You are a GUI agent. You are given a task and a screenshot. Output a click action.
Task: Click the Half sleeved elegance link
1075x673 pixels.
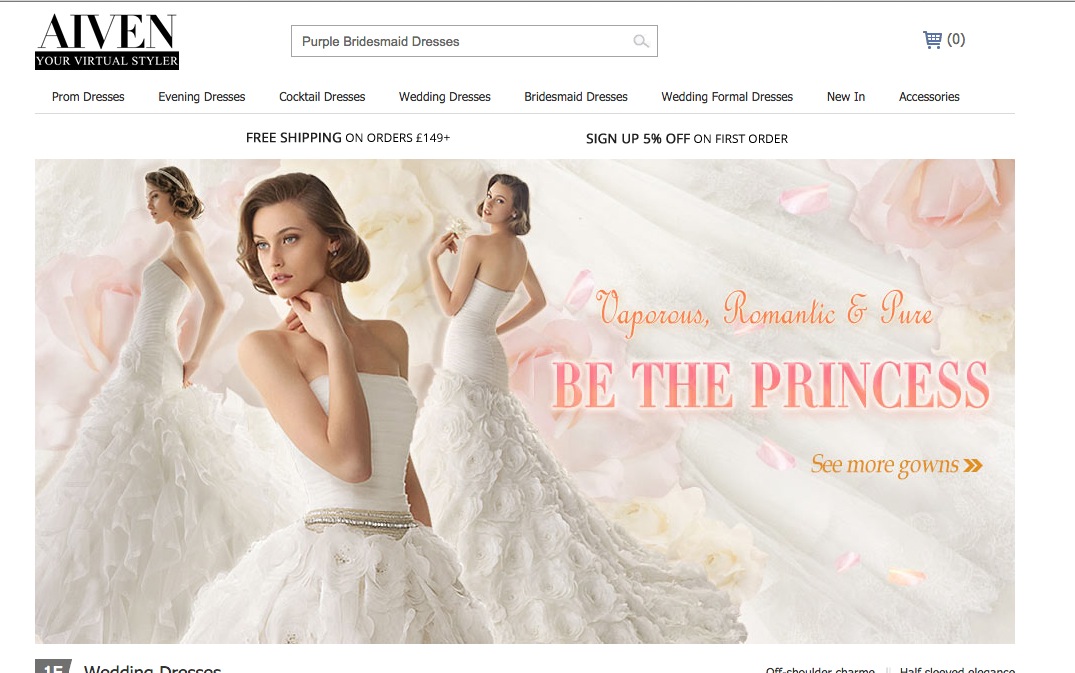coord(956,670)
